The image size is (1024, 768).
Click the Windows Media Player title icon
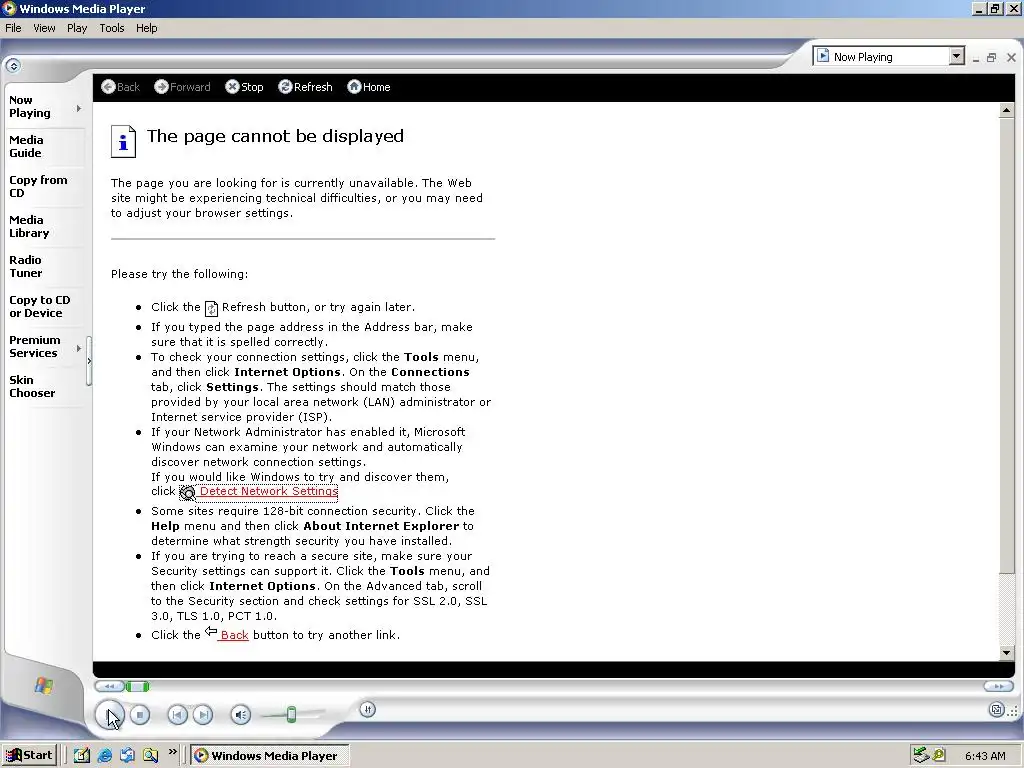[x=9, y=8]
